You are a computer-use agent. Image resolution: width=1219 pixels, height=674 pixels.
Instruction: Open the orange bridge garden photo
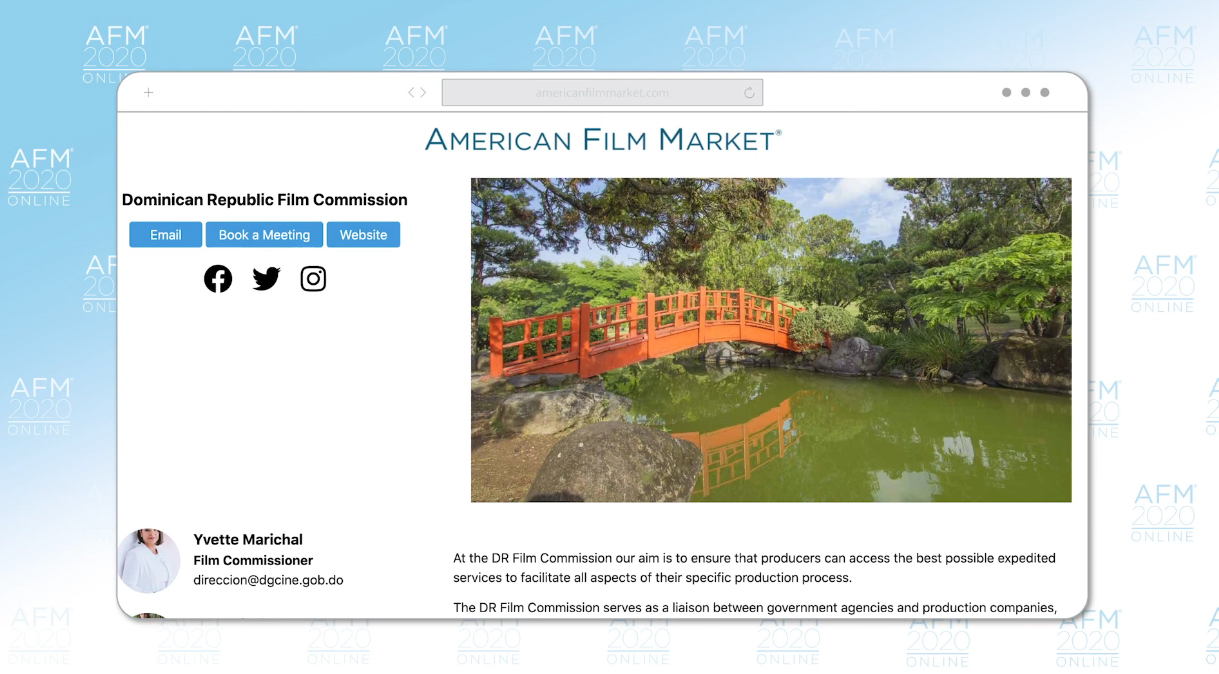770,340
